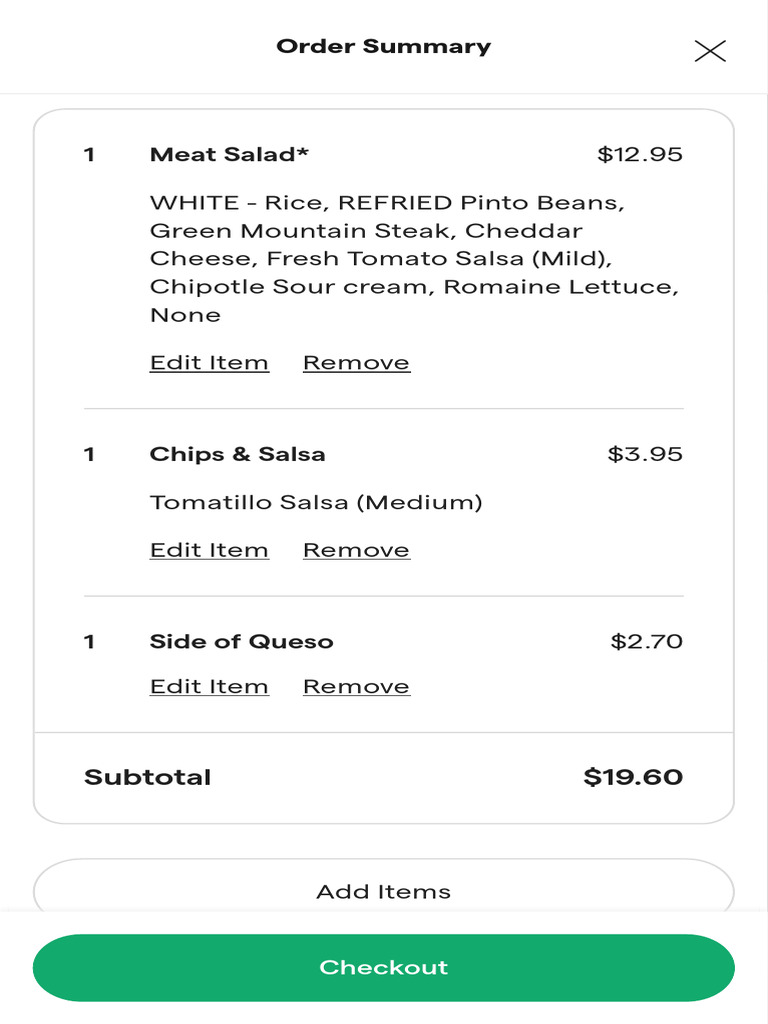
Task: Select the Meat Salad item title
Action: point(229,154)
